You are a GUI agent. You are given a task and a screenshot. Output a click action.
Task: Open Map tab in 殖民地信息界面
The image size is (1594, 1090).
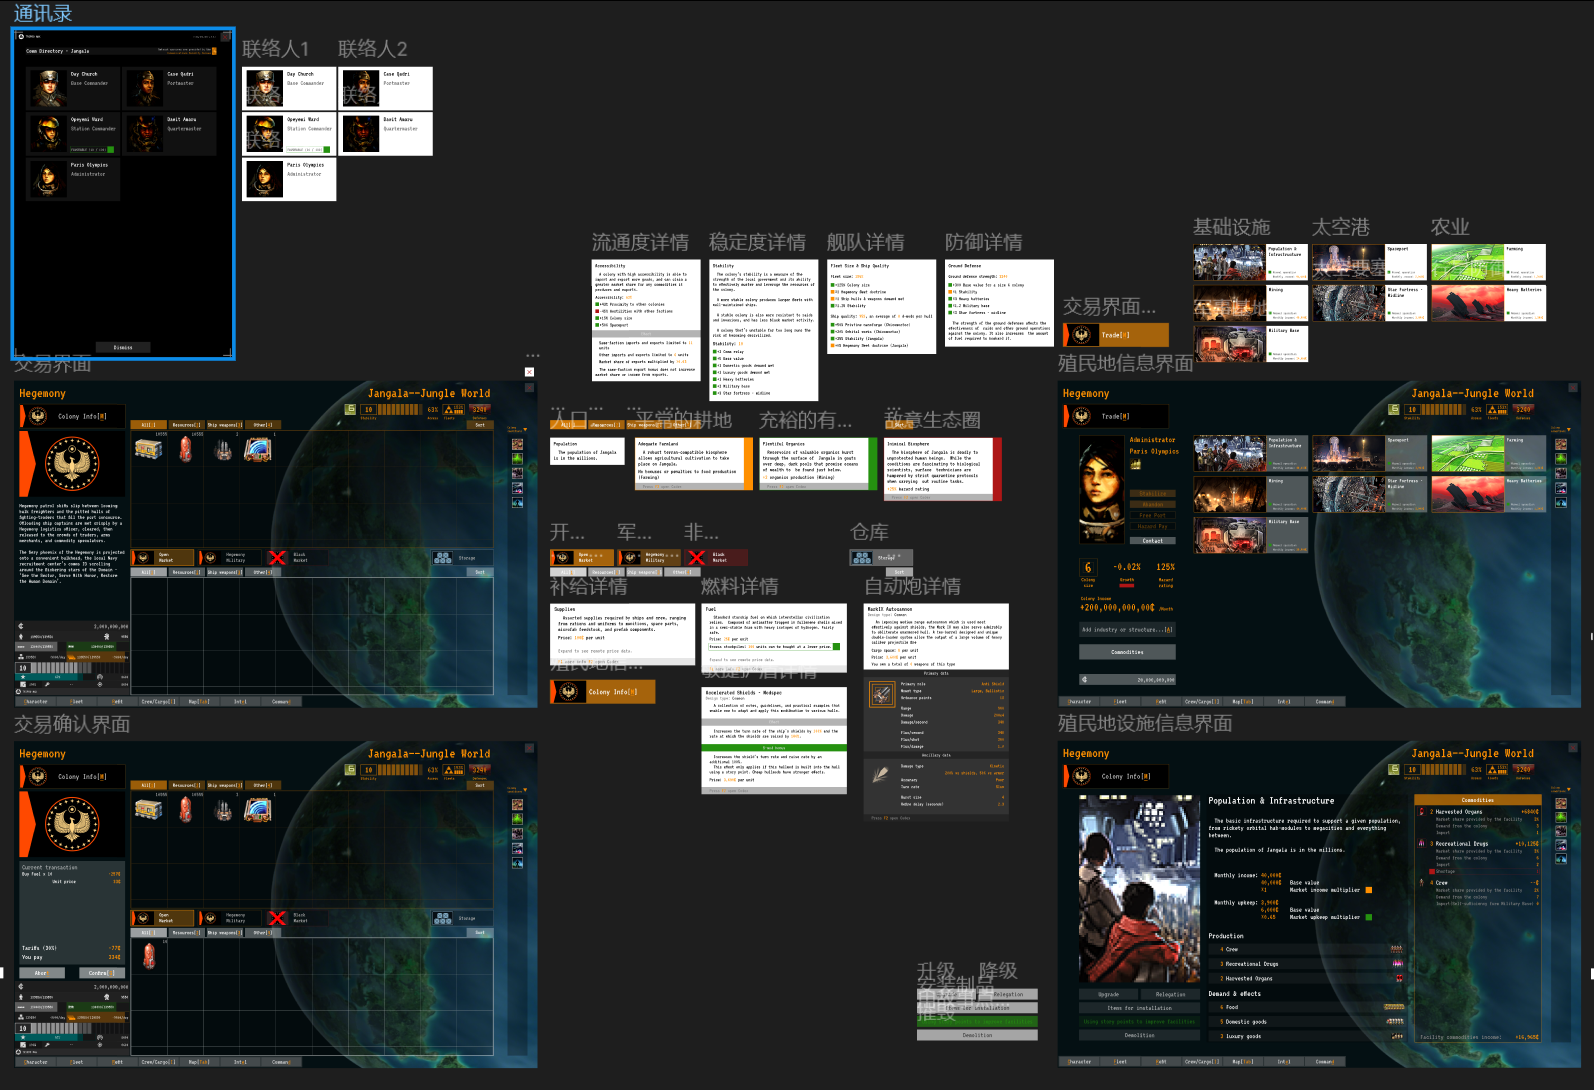pos(1243,701)
